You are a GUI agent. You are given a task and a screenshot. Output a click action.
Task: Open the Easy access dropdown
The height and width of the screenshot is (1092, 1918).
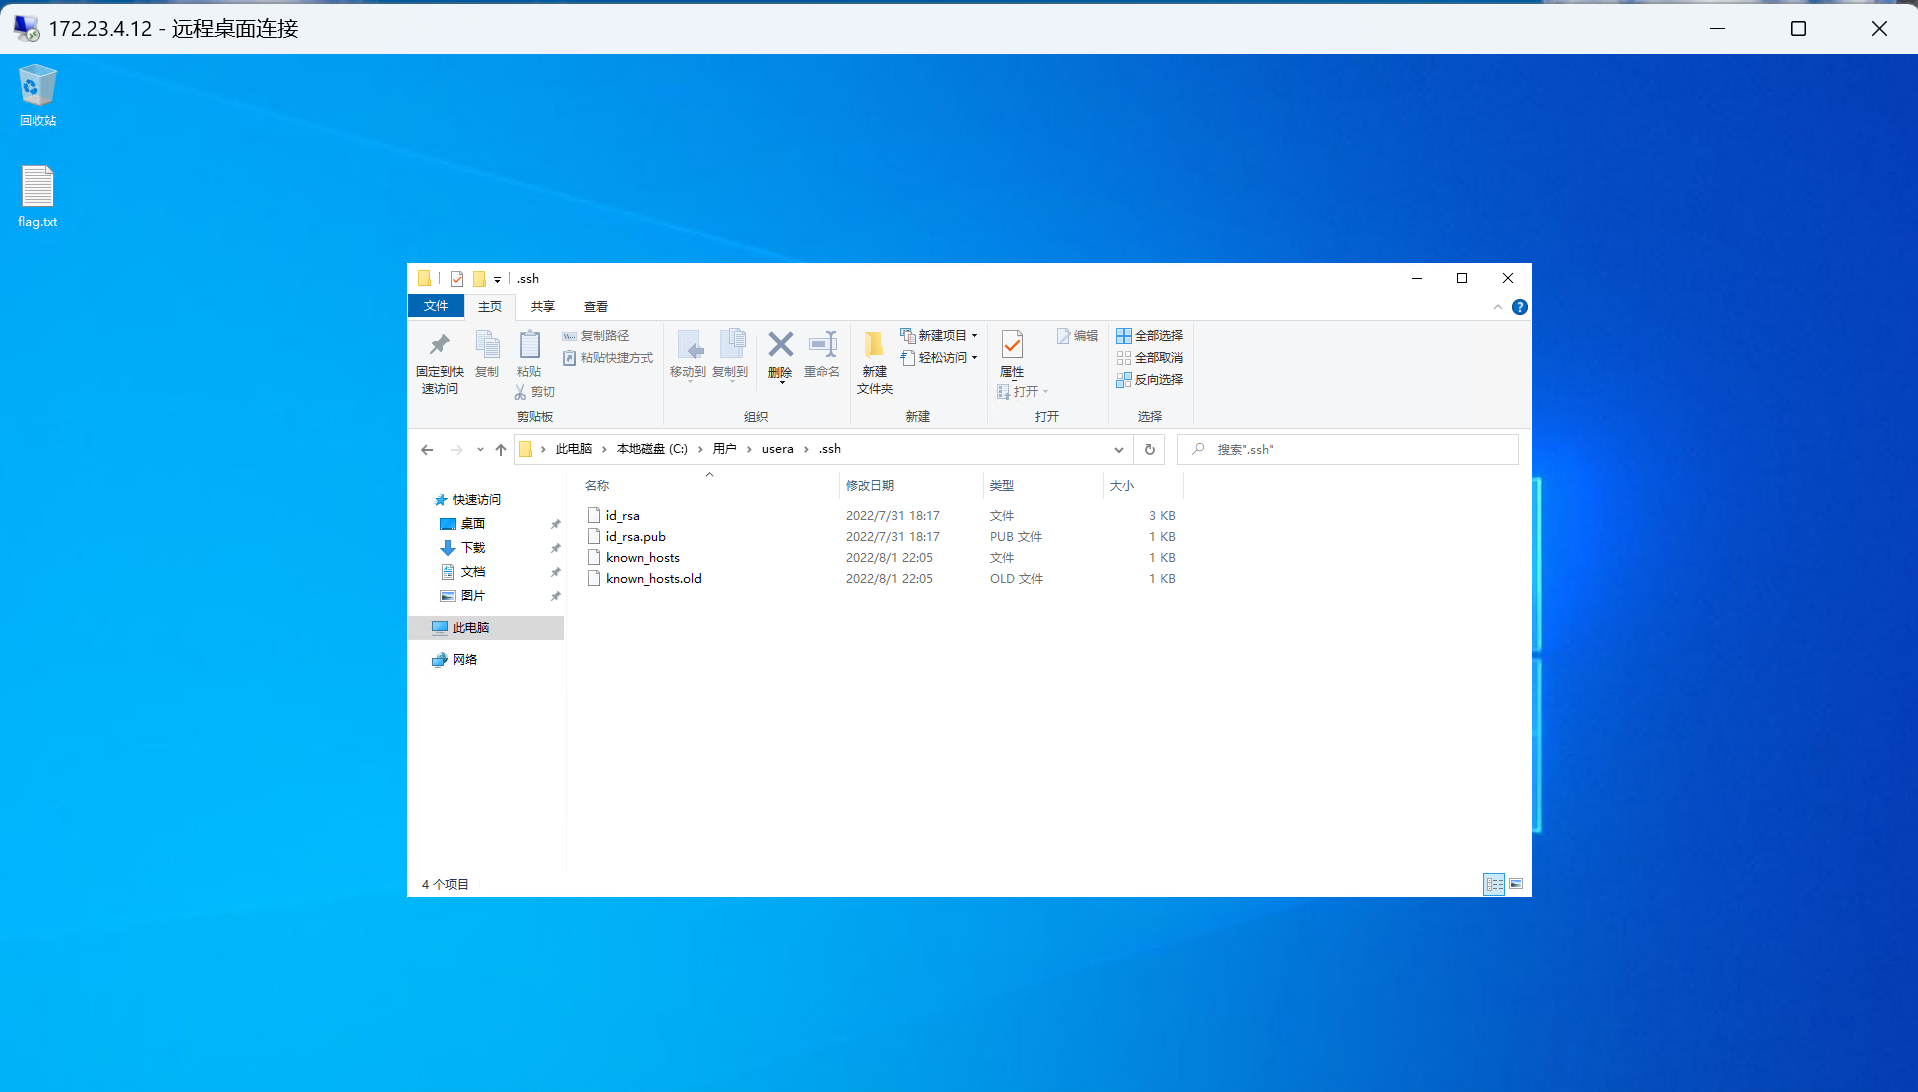click(939, 358)
